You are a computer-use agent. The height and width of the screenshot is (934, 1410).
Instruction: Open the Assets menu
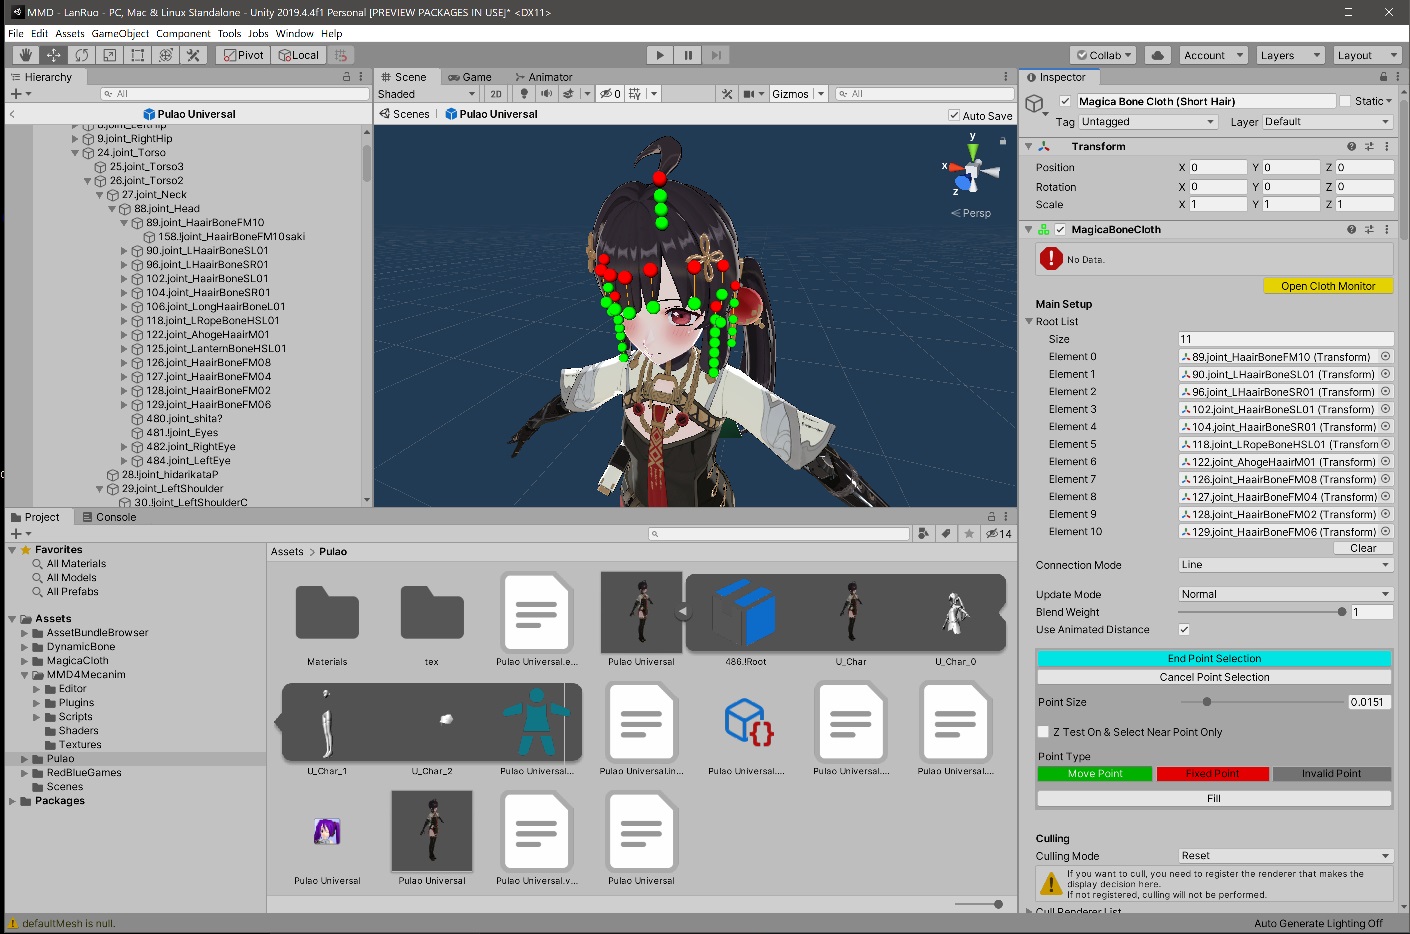click(x=70, y=33)
